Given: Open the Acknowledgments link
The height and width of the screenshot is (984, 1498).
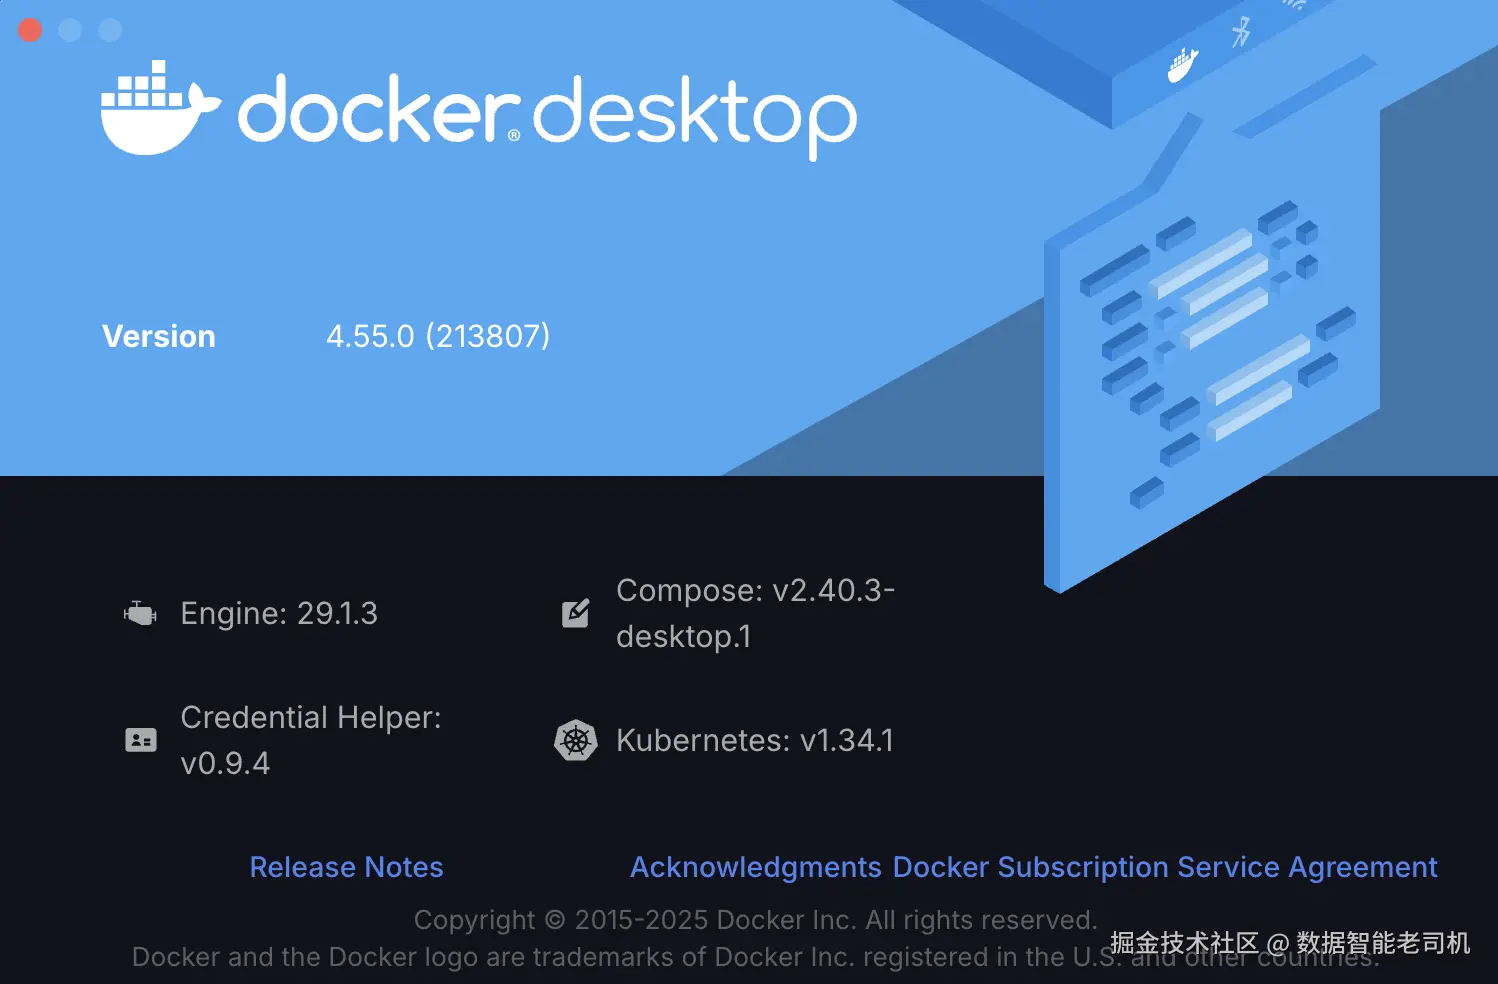Looking at the screenshot, I should [756, 867].
